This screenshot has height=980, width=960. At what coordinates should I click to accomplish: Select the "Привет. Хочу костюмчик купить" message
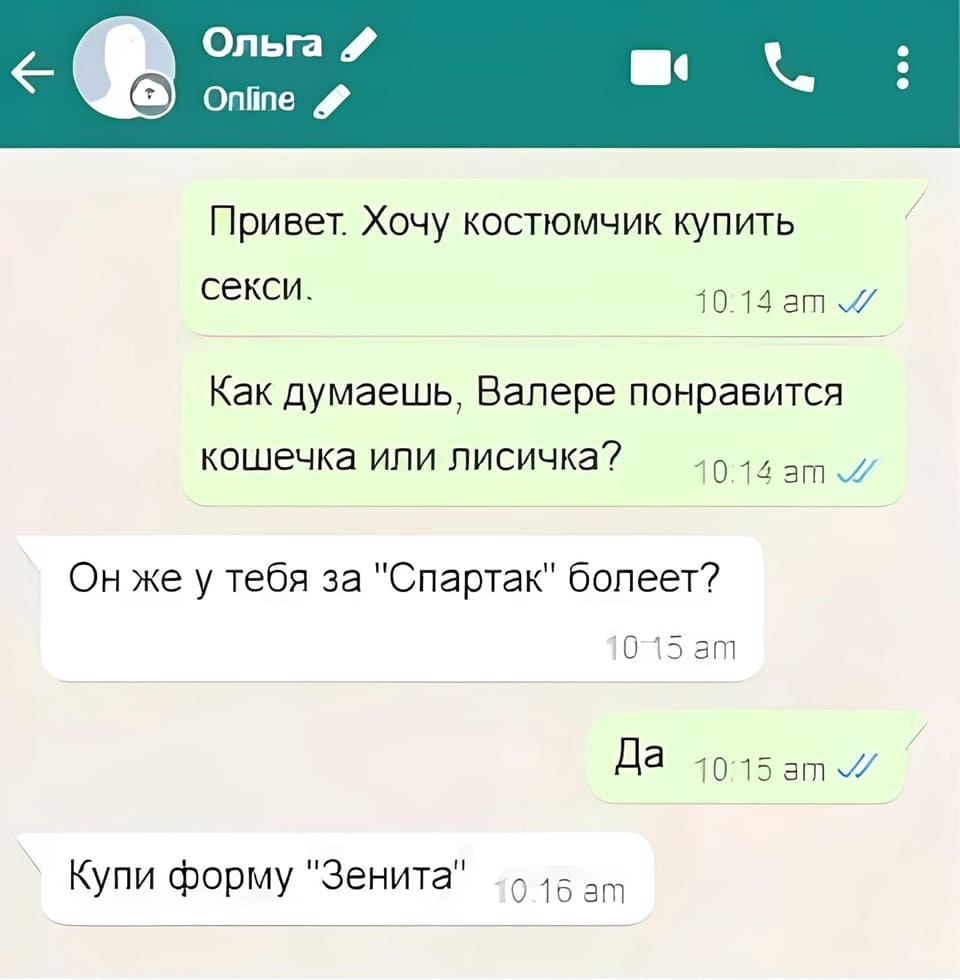coord(542,258)
